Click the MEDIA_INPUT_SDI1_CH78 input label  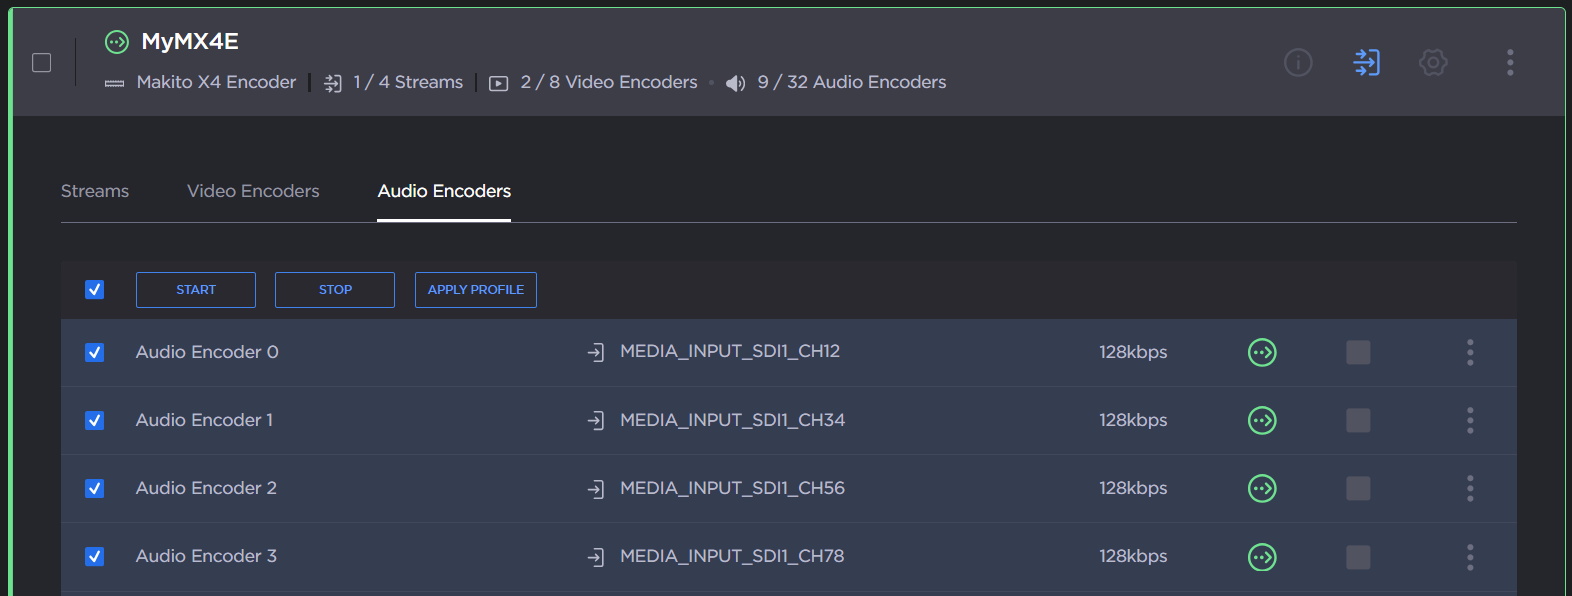732,556
